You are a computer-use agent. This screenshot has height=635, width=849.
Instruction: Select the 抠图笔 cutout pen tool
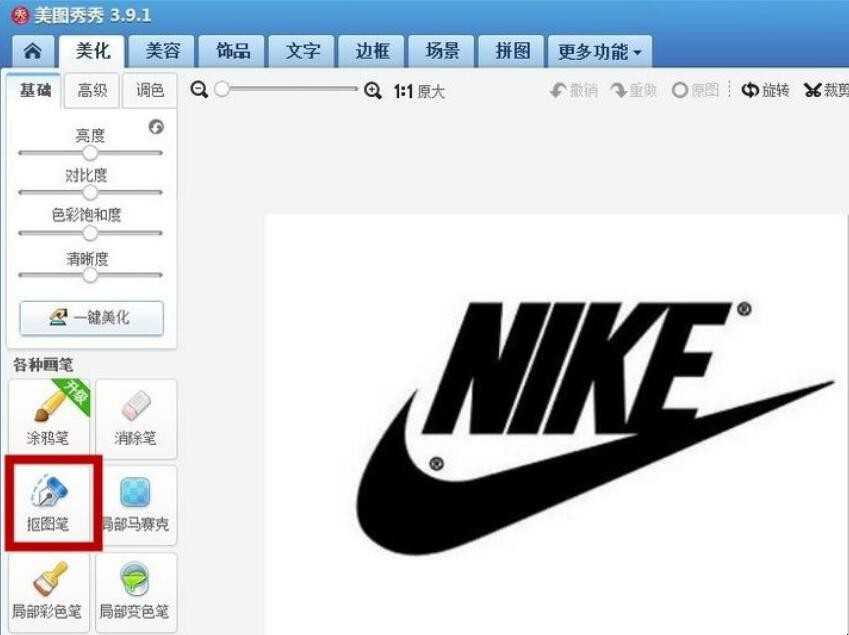(49, 505)
